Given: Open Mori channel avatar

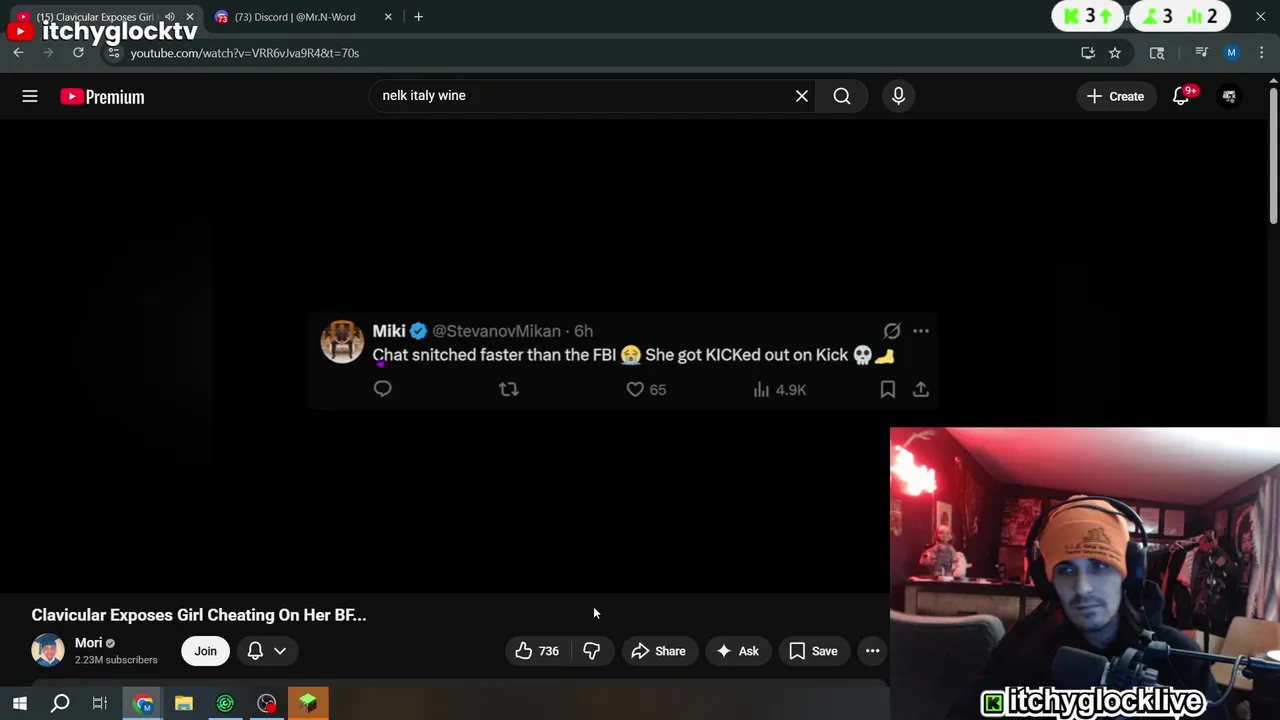Looking at the screenshot, I should click(x=47, y=651).
